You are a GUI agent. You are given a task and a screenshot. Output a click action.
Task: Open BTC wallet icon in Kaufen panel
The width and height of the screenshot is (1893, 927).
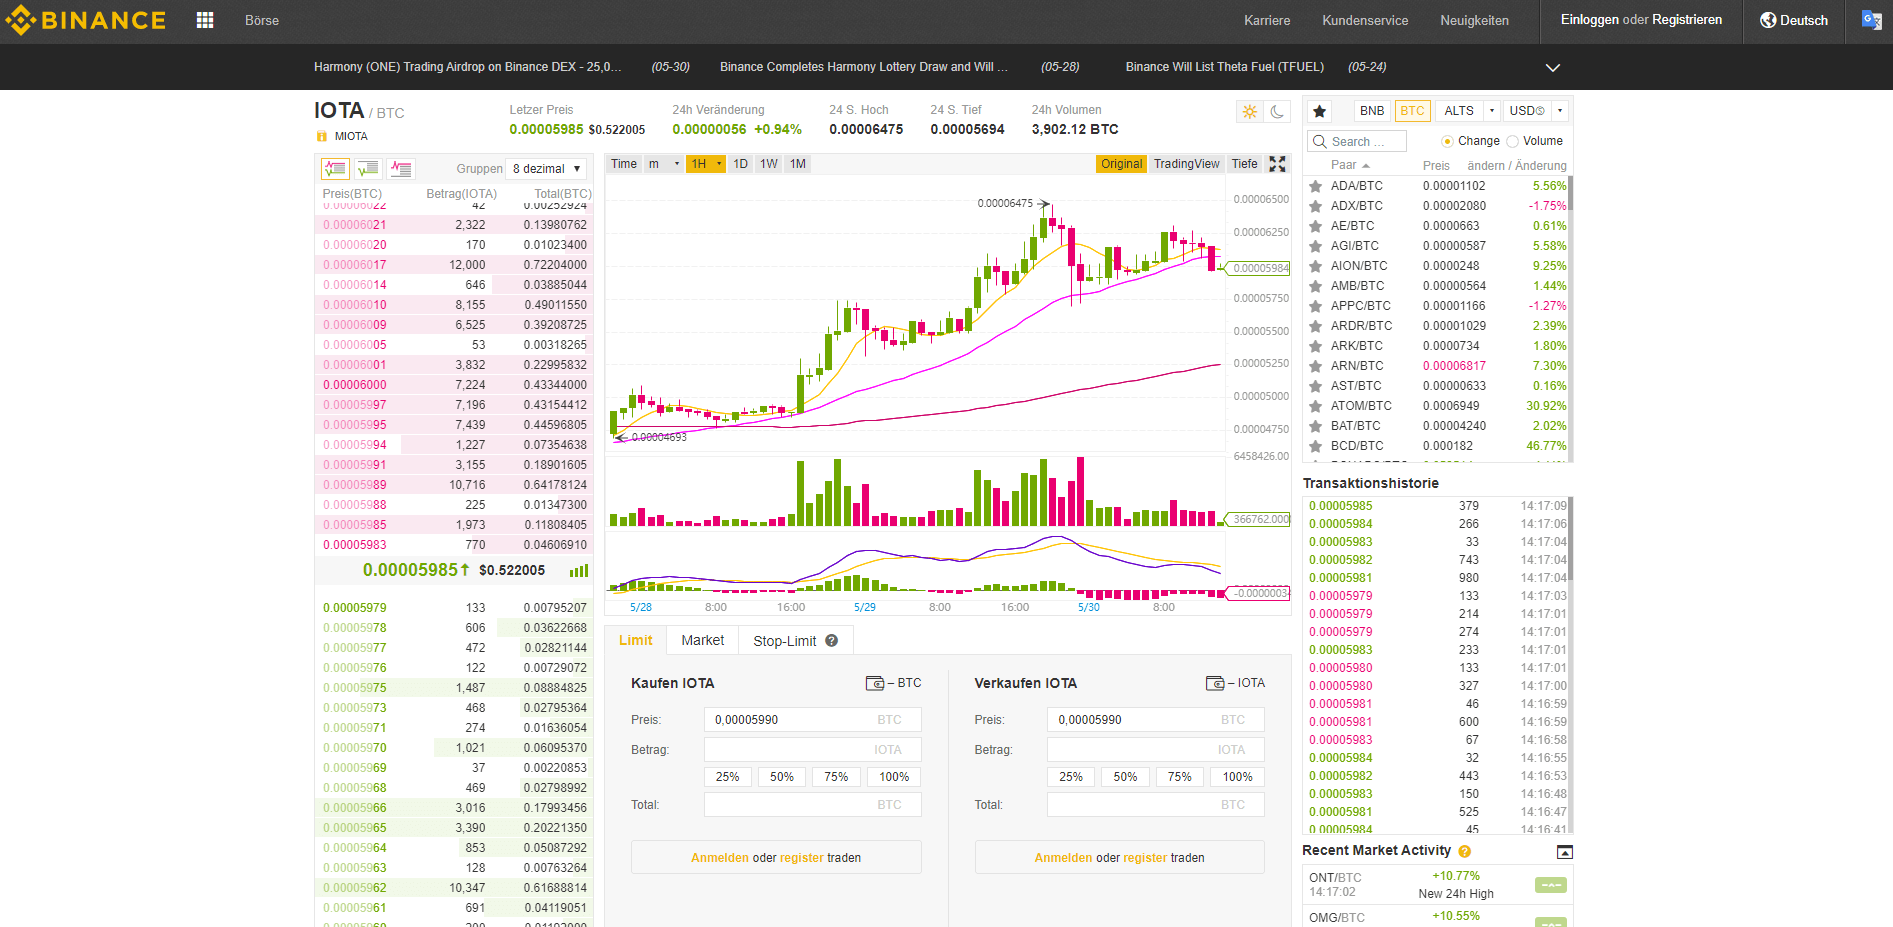tap(875, 683)
